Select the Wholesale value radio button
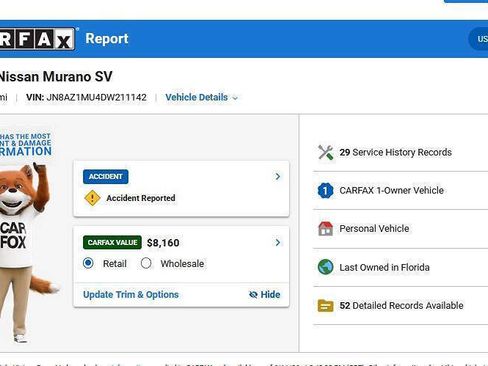 pyautogui.click(x=146, y=263)
